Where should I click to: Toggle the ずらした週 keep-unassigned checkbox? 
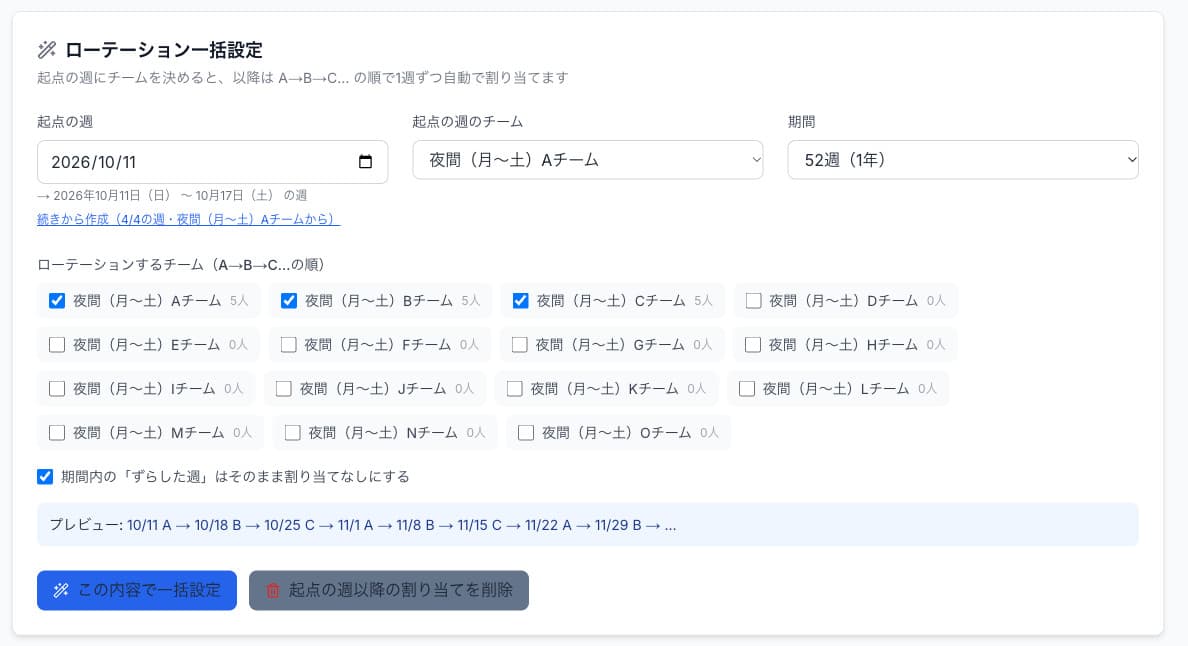tap(45, 476)
